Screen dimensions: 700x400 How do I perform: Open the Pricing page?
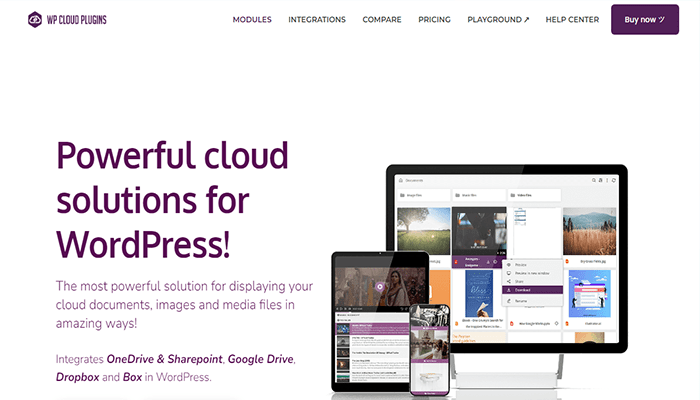(434, 20)
